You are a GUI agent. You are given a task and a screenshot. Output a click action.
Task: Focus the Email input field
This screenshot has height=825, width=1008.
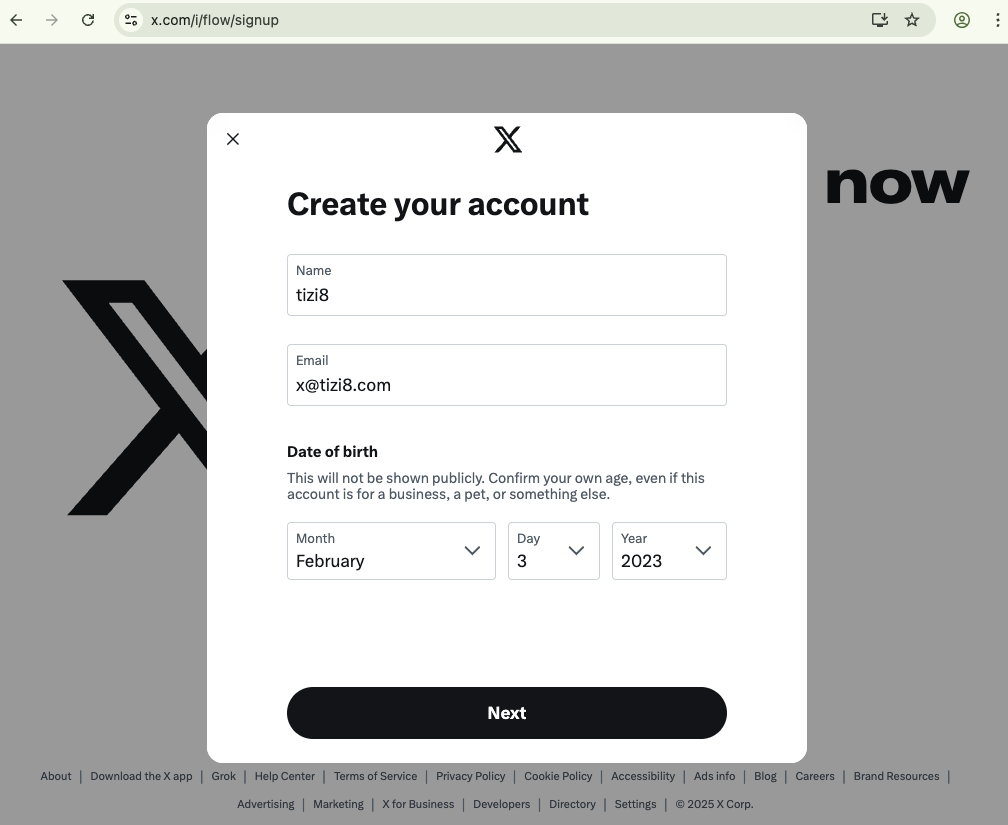[507, 375]
